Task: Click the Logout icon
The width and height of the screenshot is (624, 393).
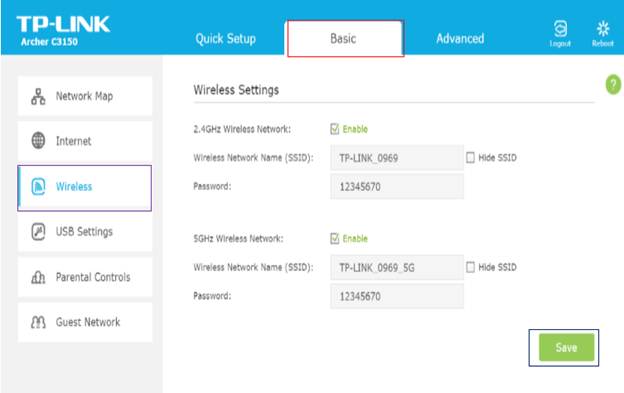Action: (x=560, y=29)
